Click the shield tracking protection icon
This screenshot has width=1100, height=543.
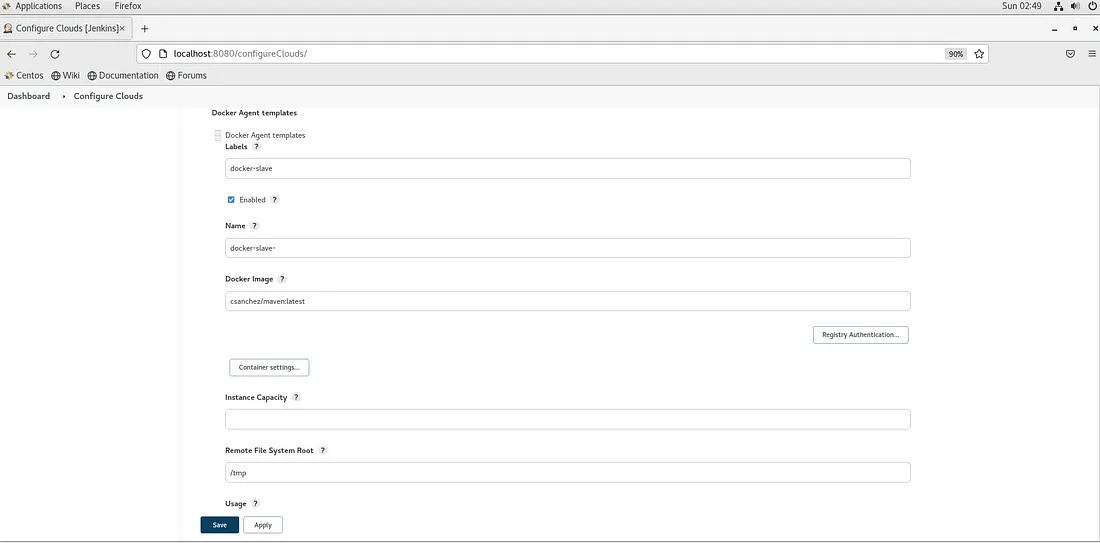point(147,54)
